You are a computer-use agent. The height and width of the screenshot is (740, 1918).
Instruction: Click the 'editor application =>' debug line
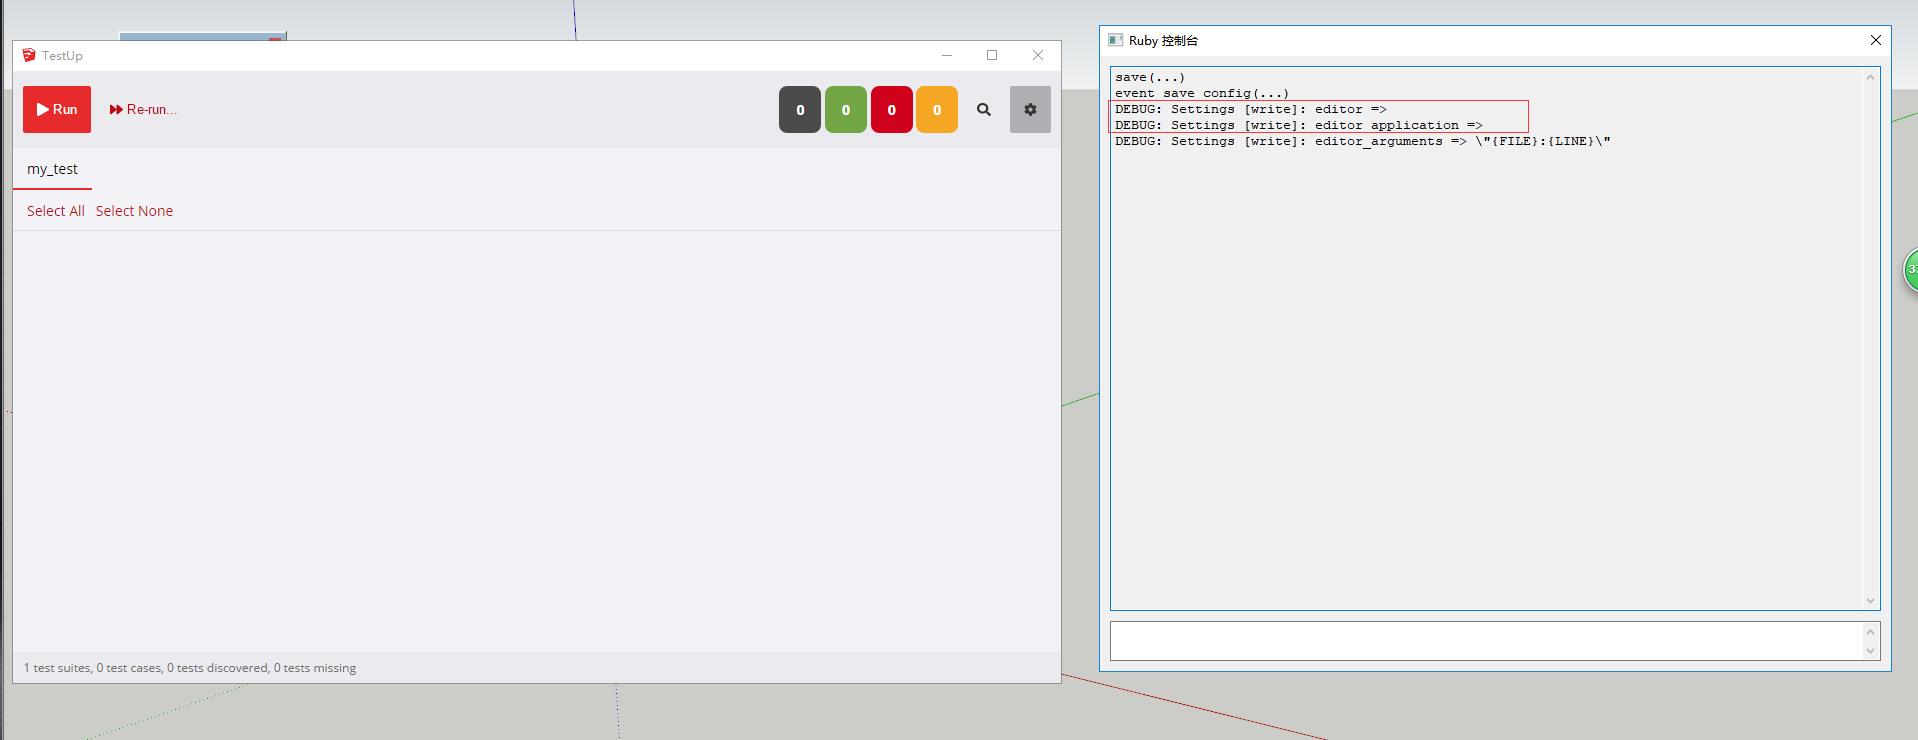(x=1299, y=125)
